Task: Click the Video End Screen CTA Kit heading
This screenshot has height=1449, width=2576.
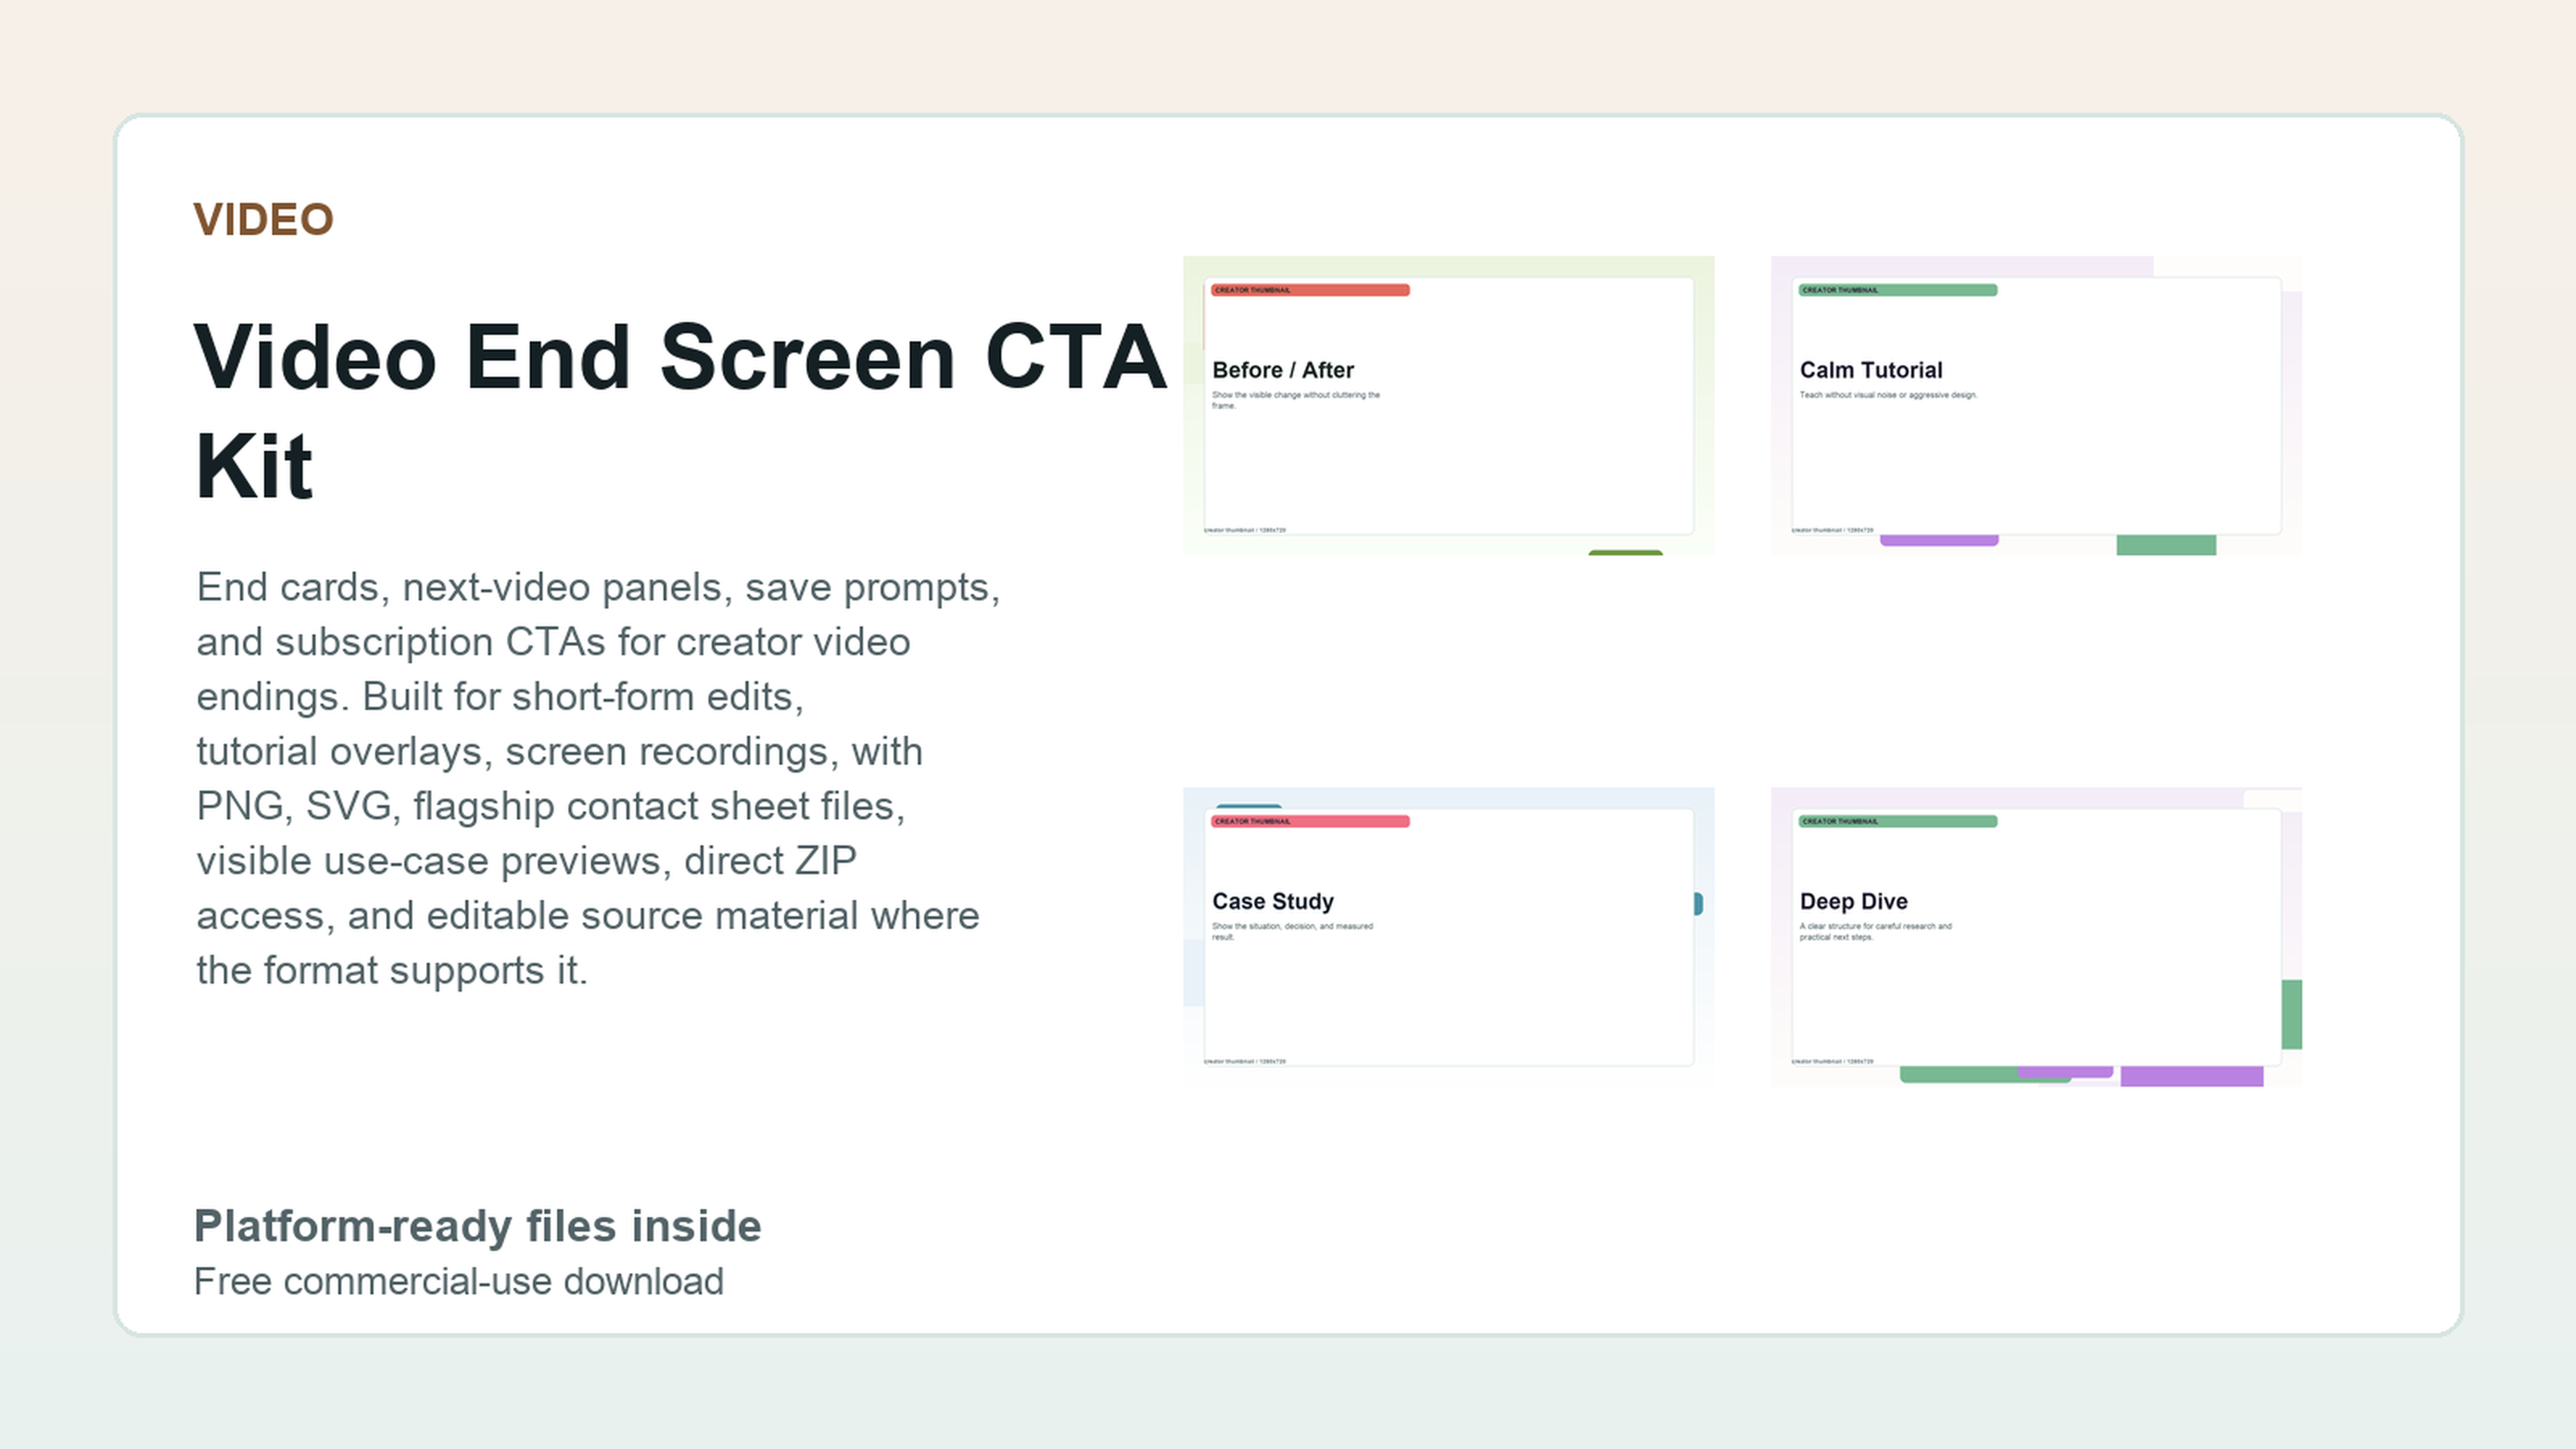Action: coord(680,410)
